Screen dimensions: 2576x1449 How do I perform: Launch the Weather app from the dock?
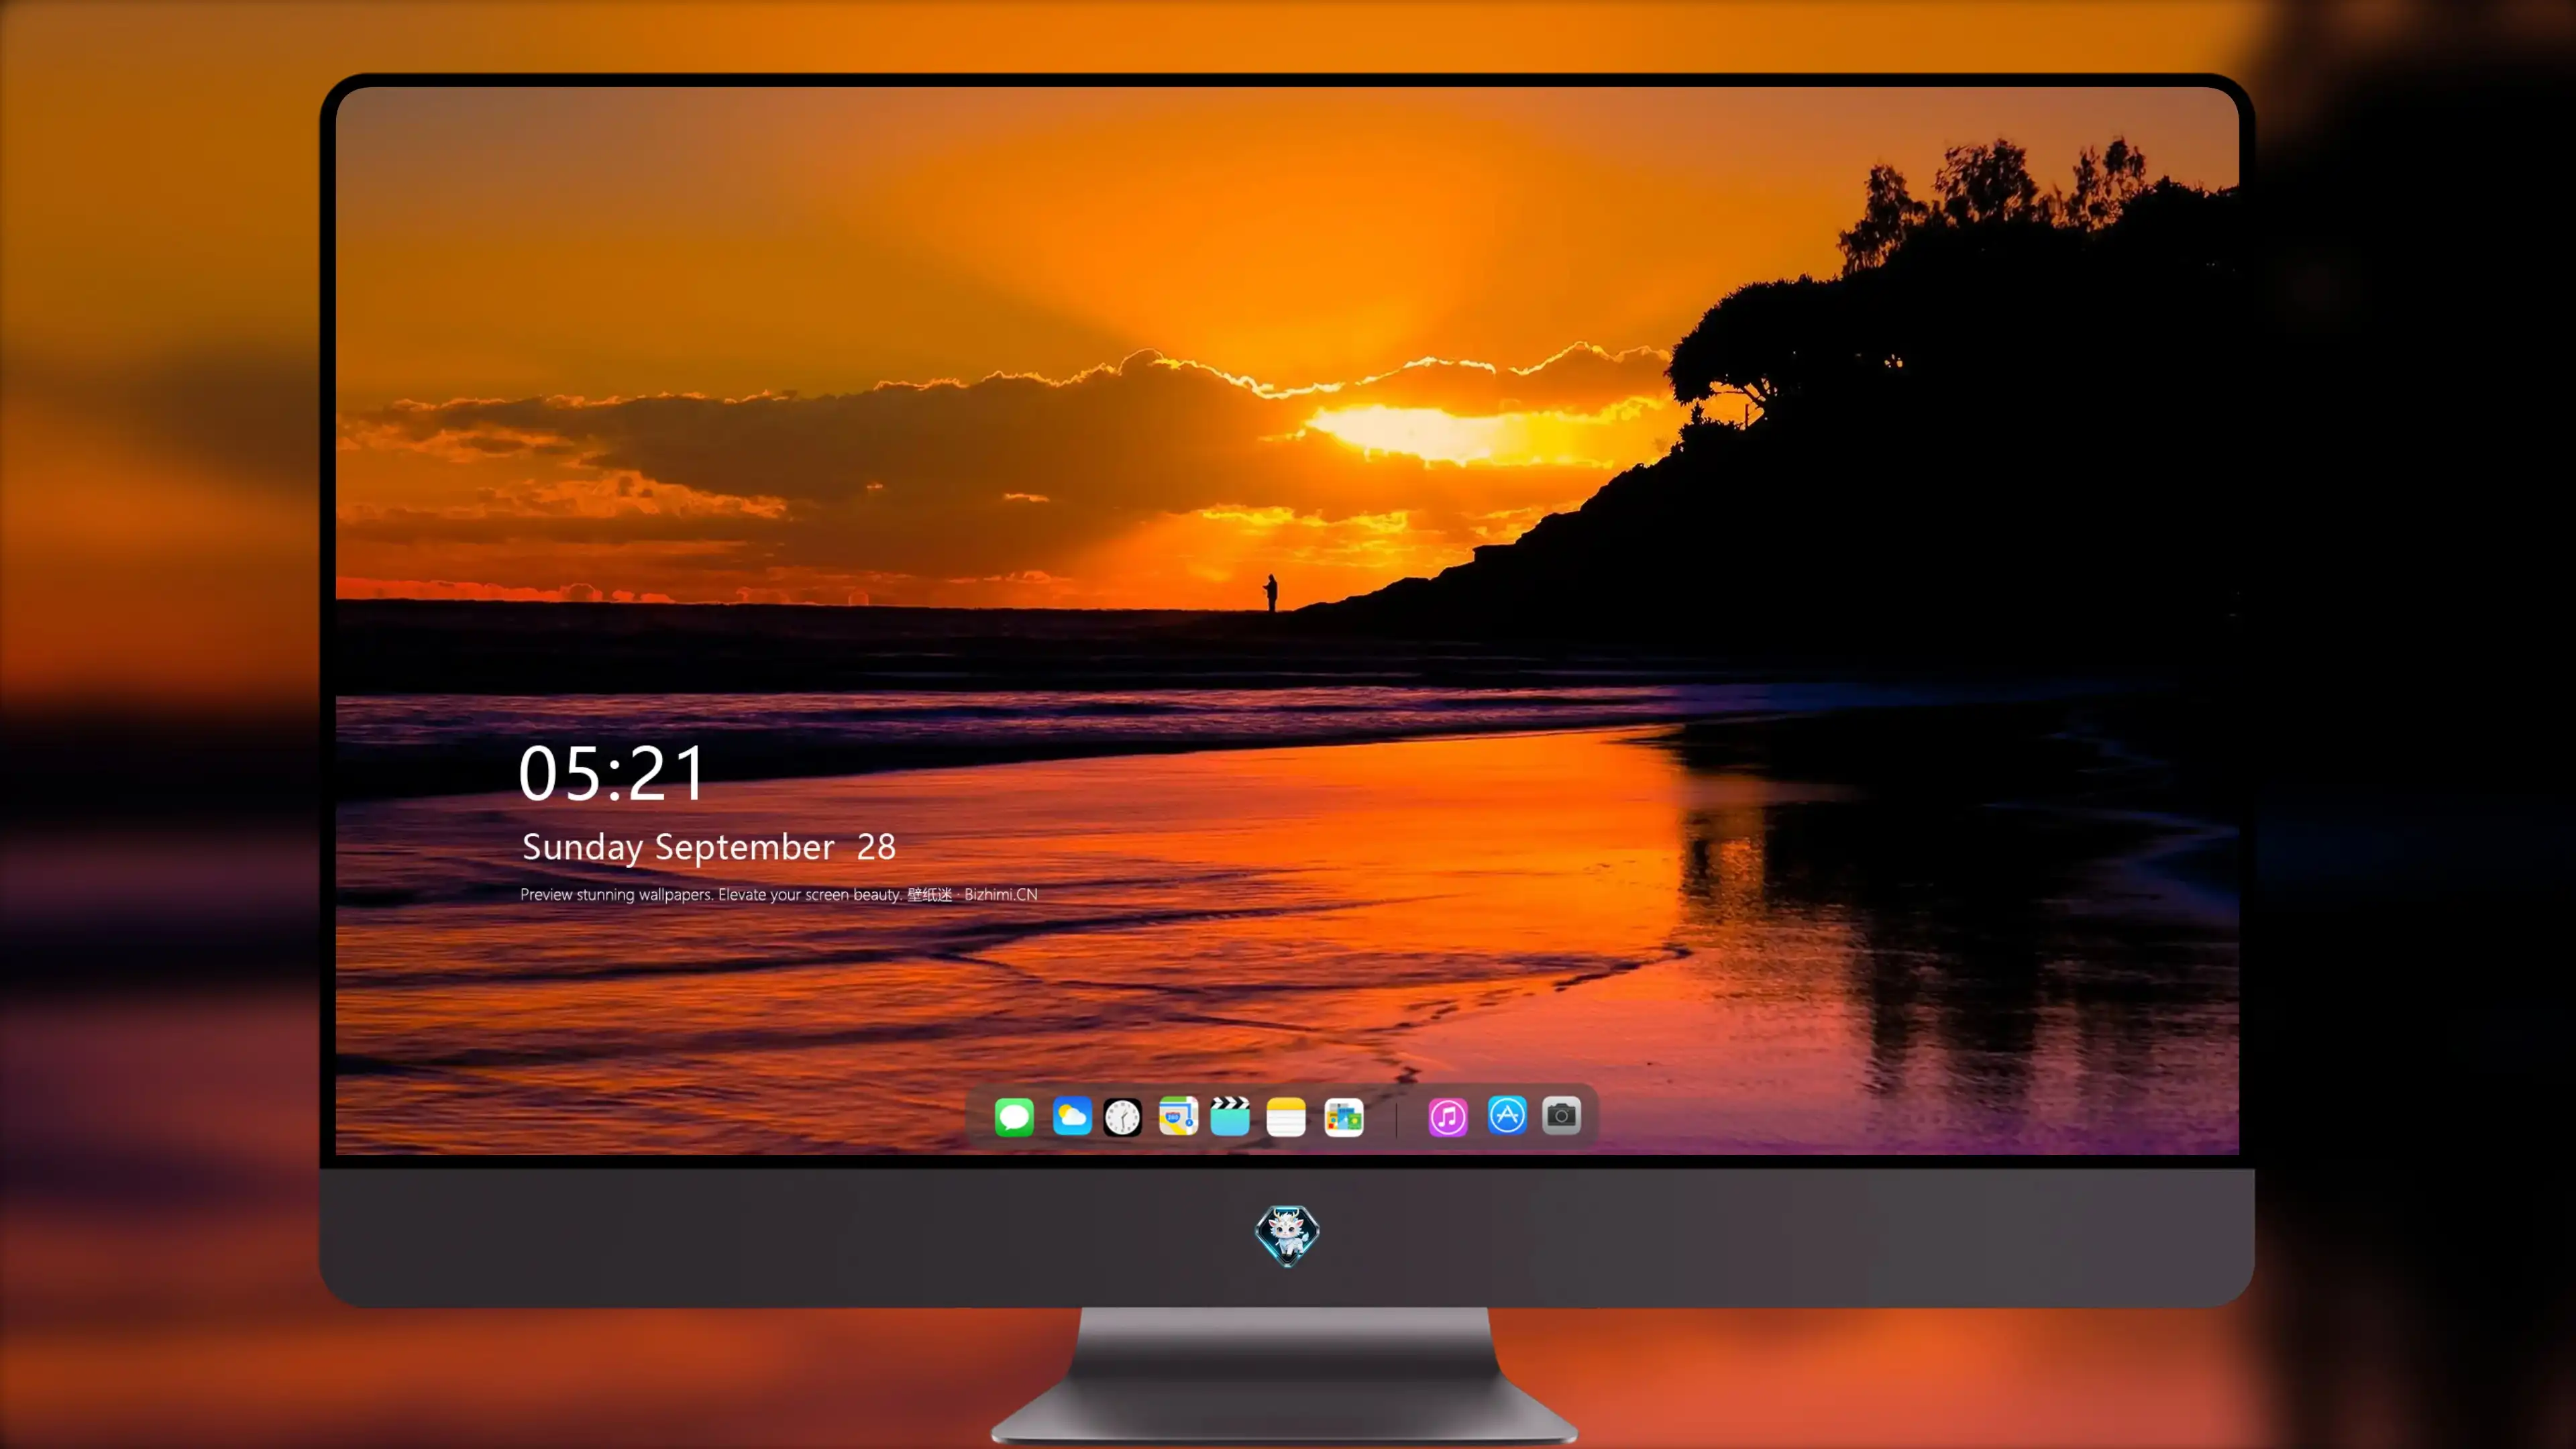1071,1116
